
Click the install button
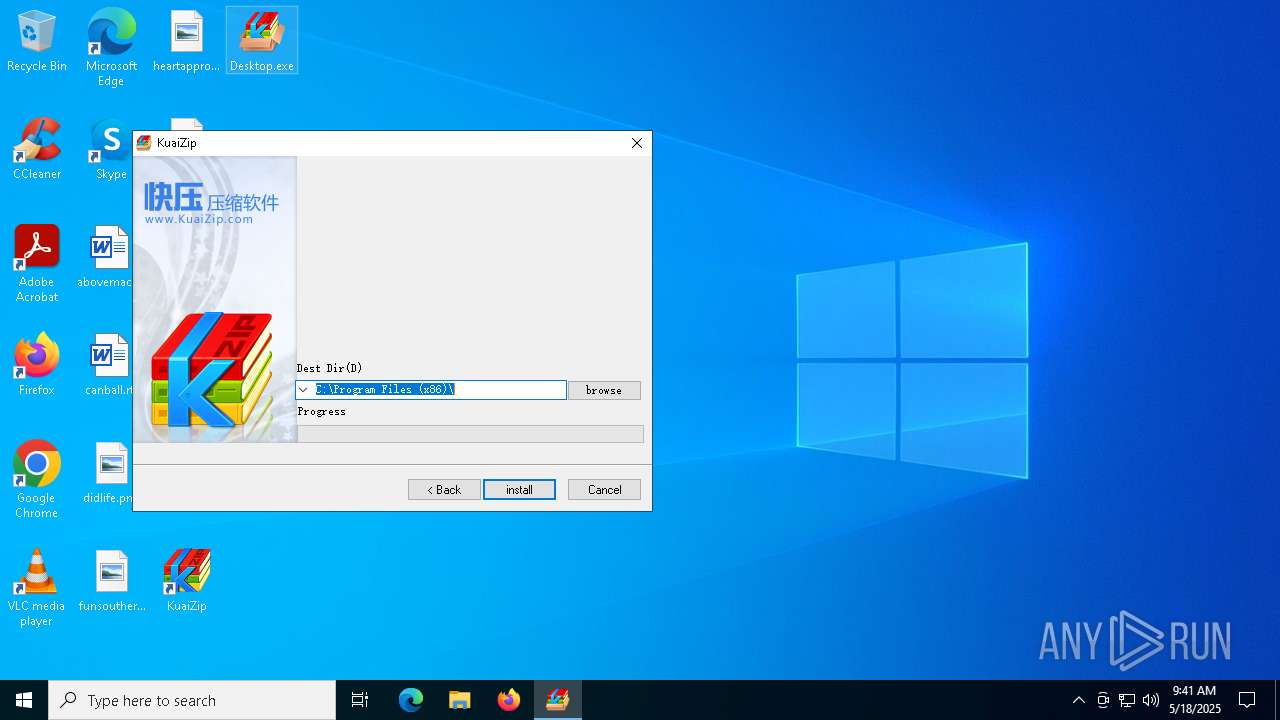[519, 489]
